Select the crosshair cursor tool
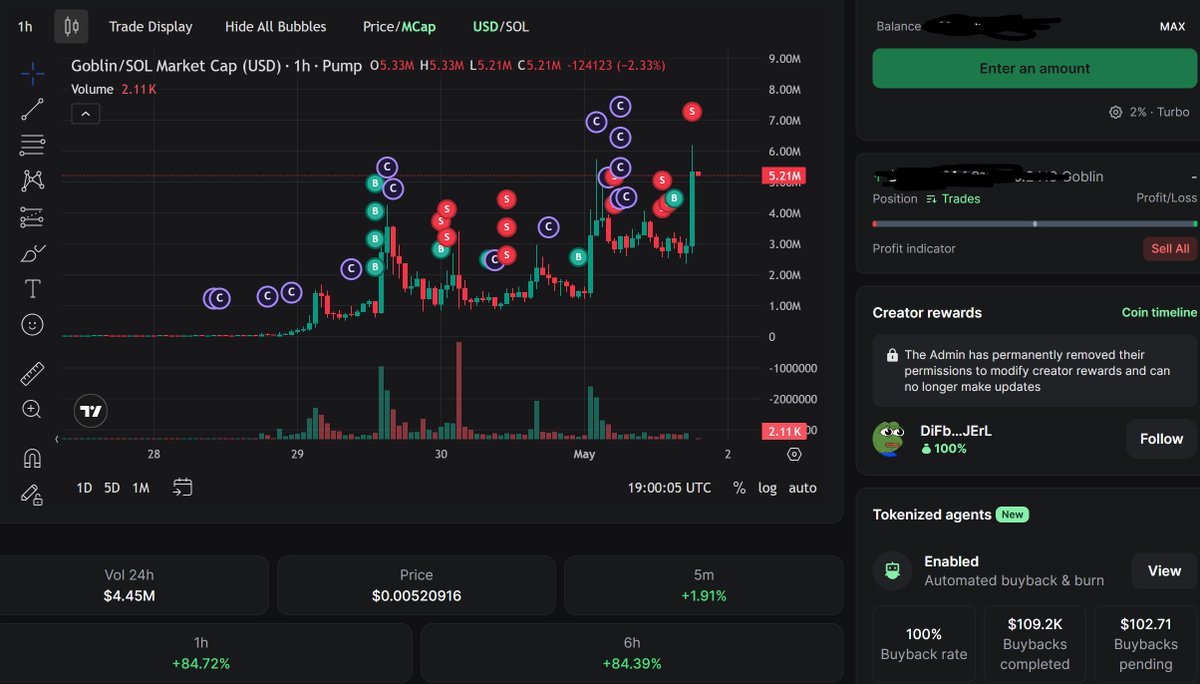The width and height of the screenshot is (1200, 684). tap(32, 74)
